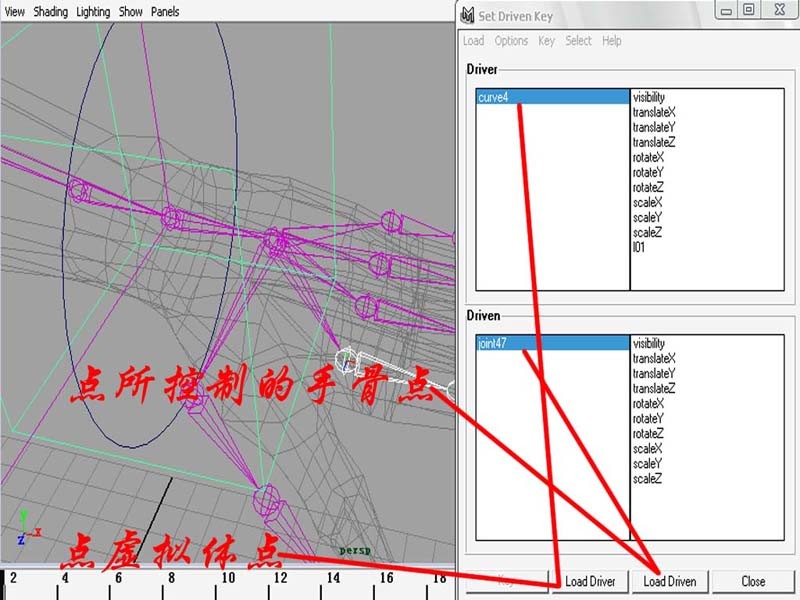Open the Help menu in Set Driven Key

pyautogui.click(x=611, y=40)
